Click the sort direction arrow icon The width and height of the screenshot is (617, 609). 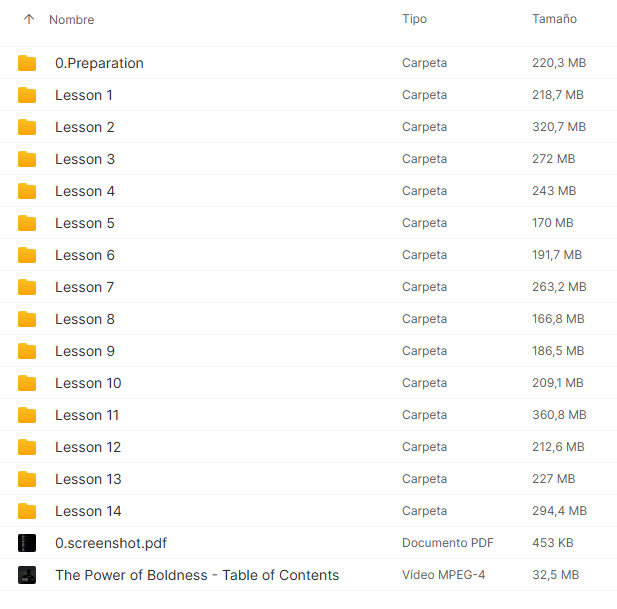tap(28, 19)
